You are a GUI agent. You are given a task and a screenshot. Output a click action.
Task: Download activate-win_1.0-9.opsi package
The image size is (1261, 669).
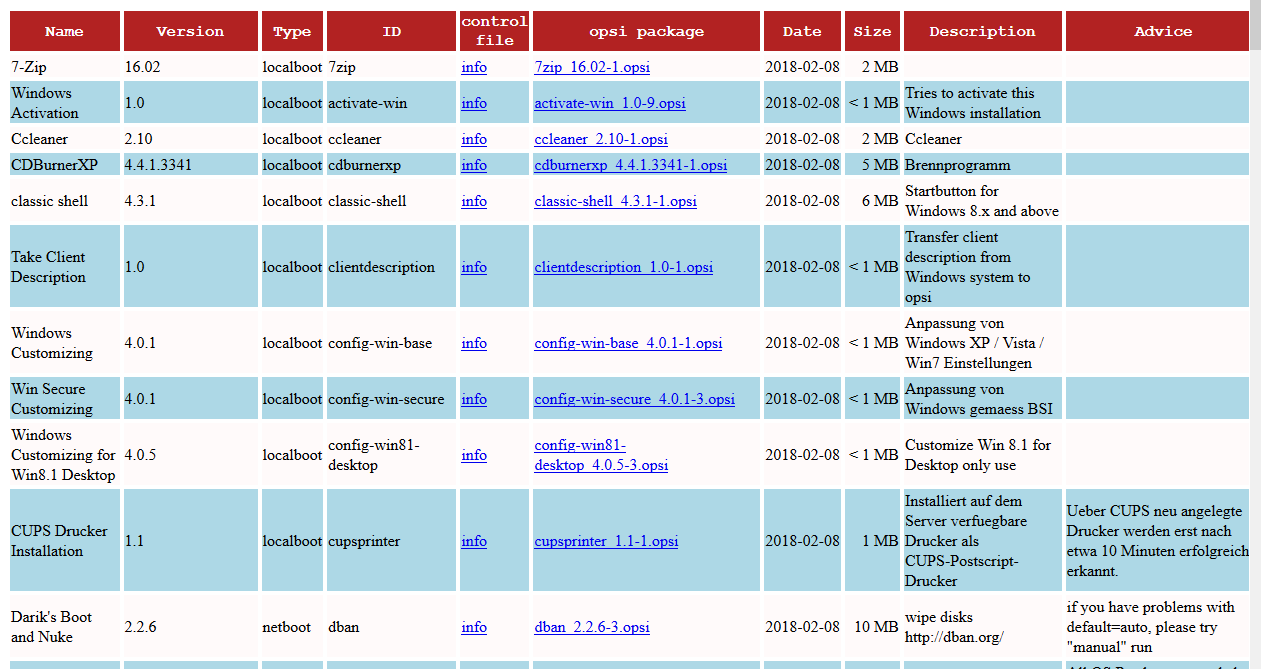pos(609,103)
